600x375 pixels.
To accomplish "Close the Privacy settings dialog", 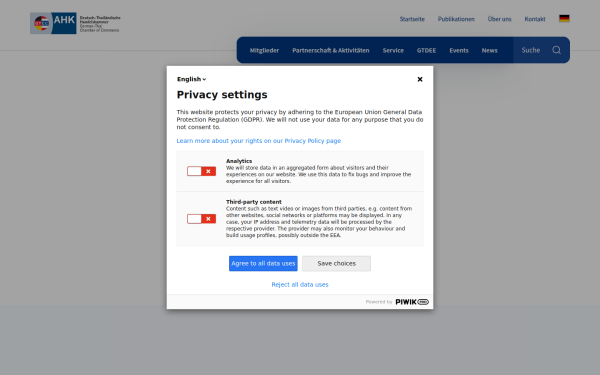I will [x=420, y=79].
